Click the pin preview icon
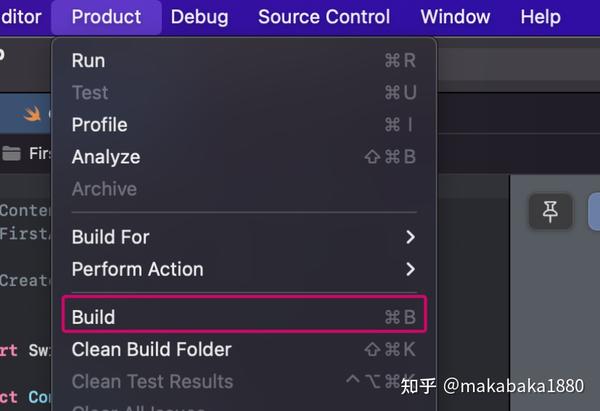600x411 pixels. tap(550, 212)
